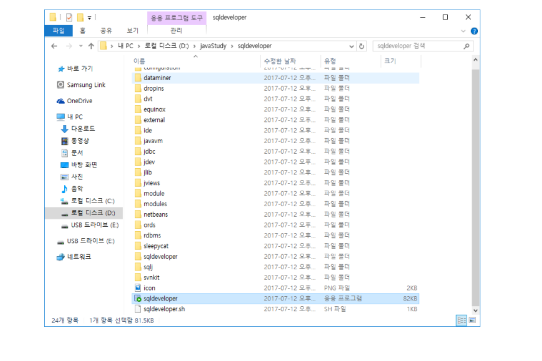Click the vertical scrollbar up arrow

(476, 60)
